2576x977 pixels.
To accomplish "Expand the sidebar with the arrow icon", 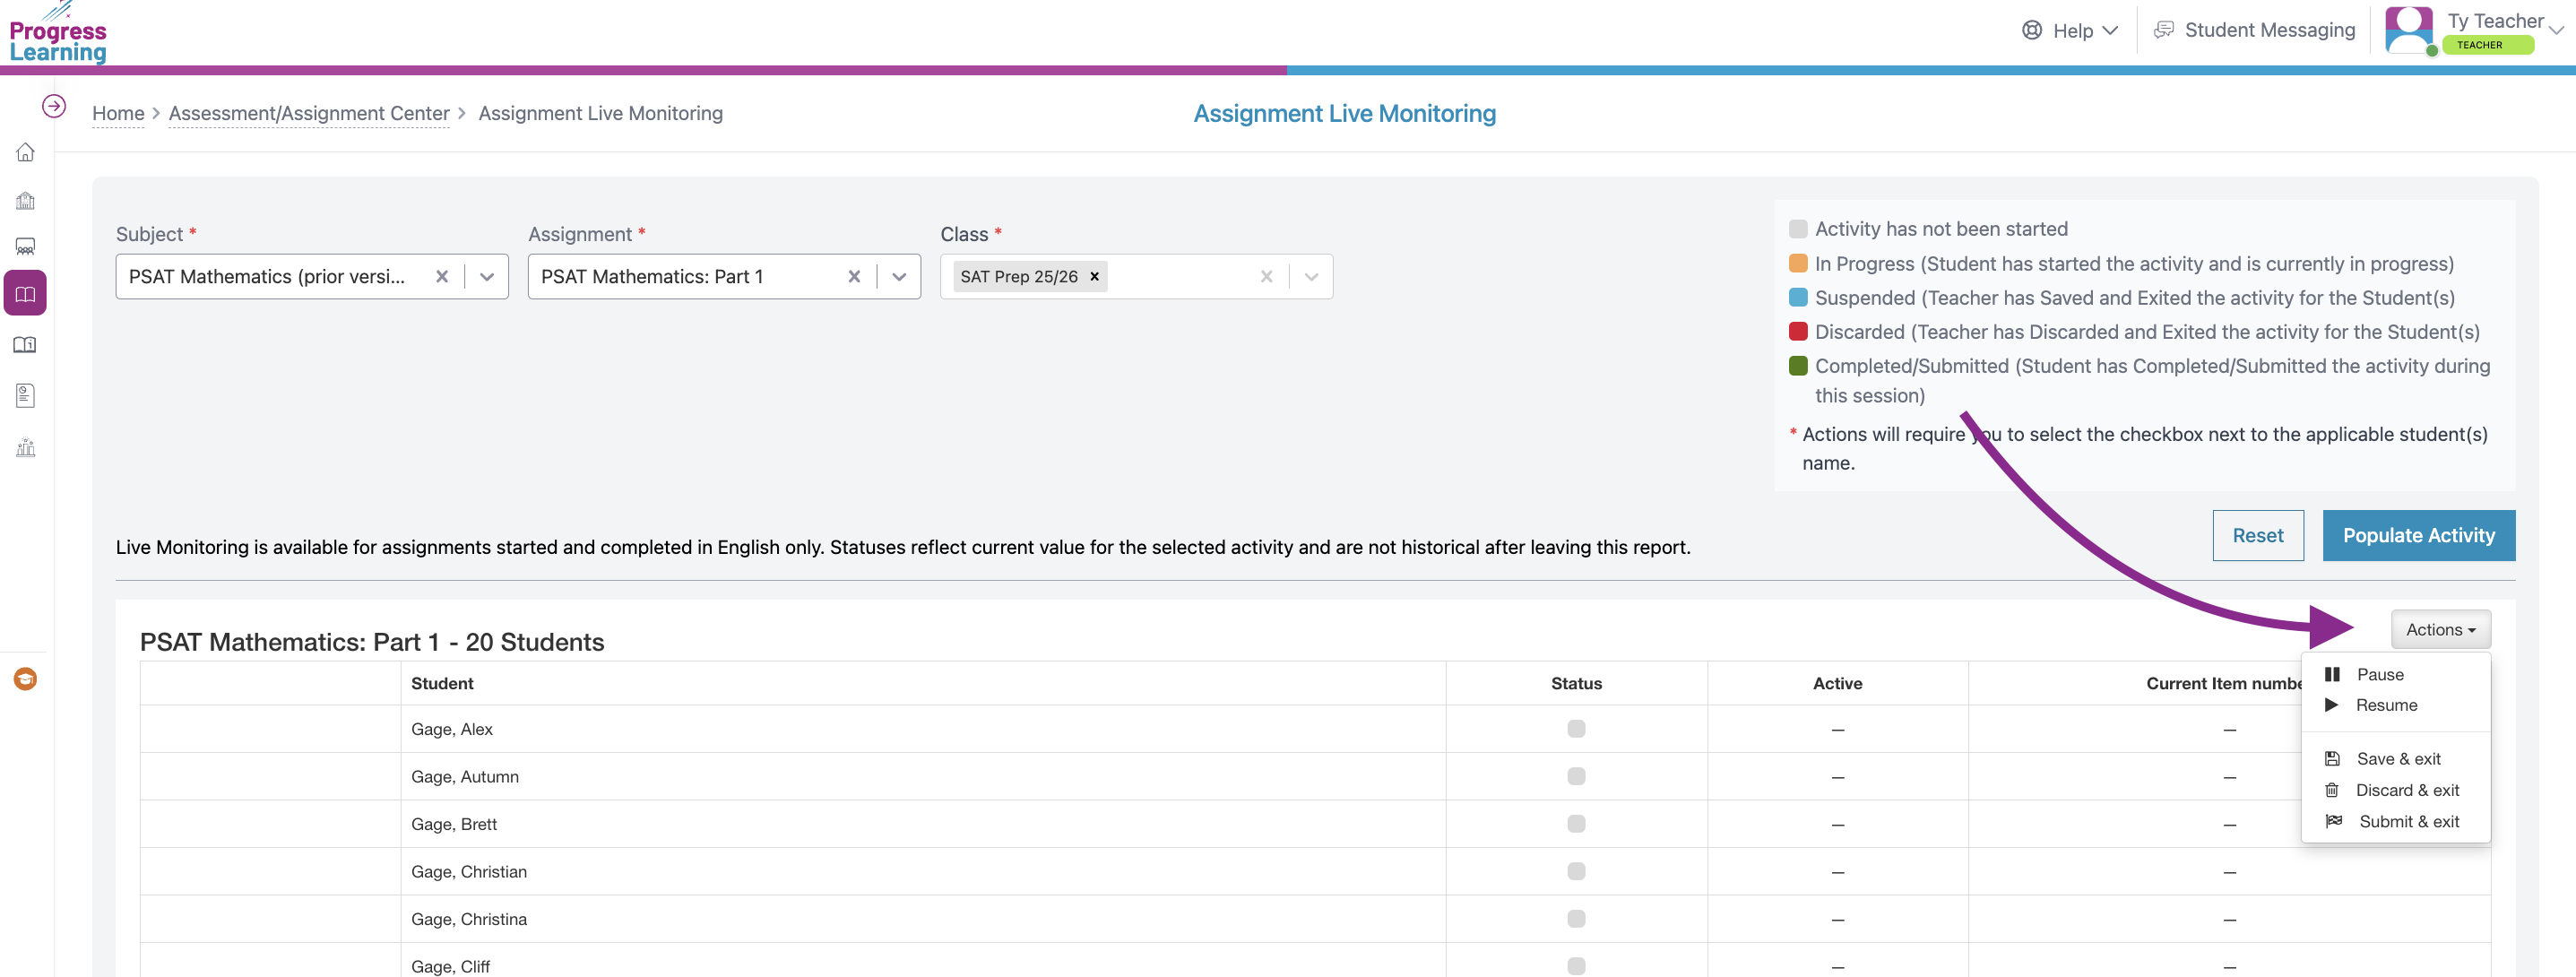I will pos(54,106).
